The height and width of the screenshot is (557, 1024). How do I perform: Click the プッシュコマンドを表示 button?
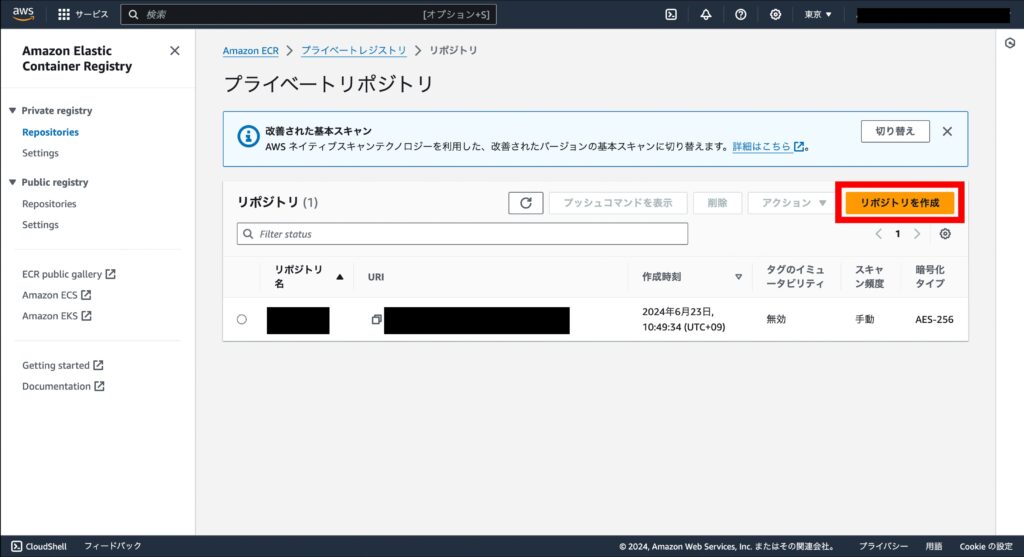[618, 203]
